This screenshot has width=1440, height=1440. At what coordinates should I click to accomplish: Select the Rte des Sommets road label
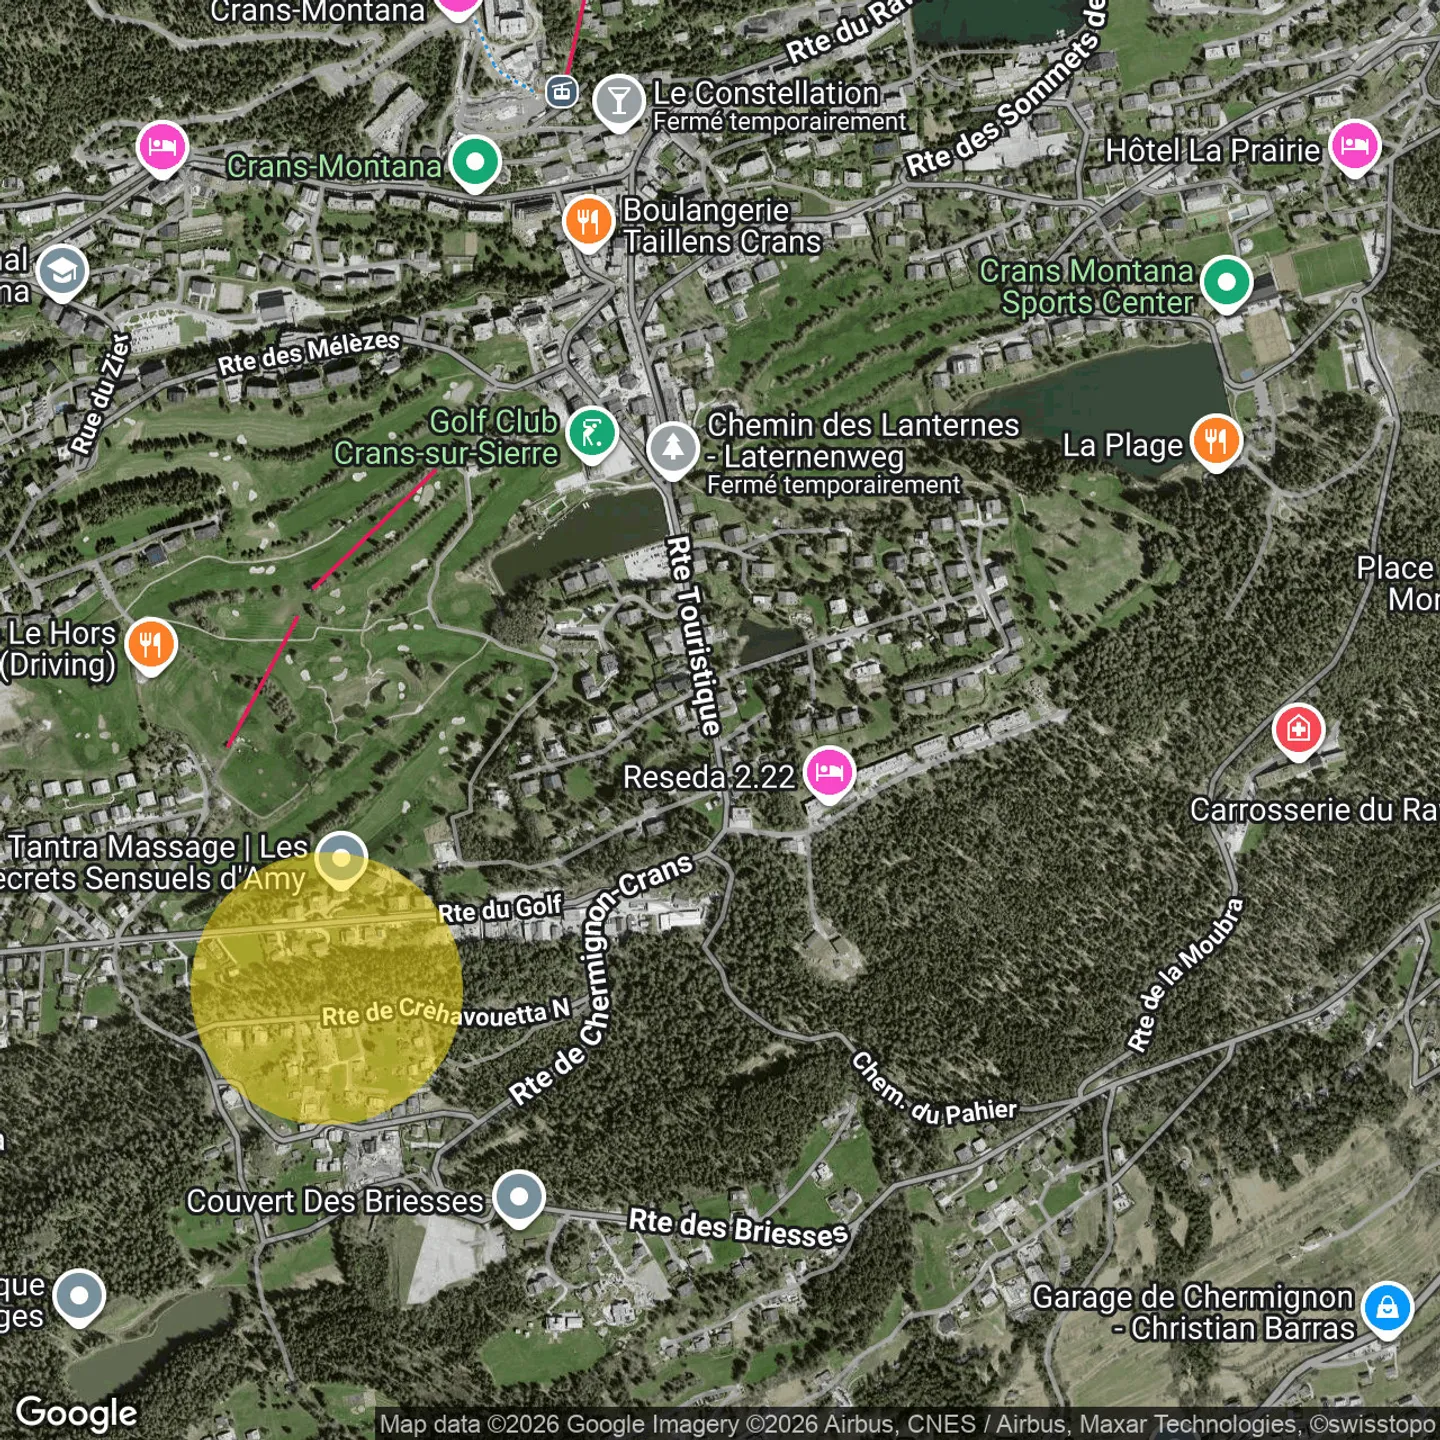(1007, 90)
